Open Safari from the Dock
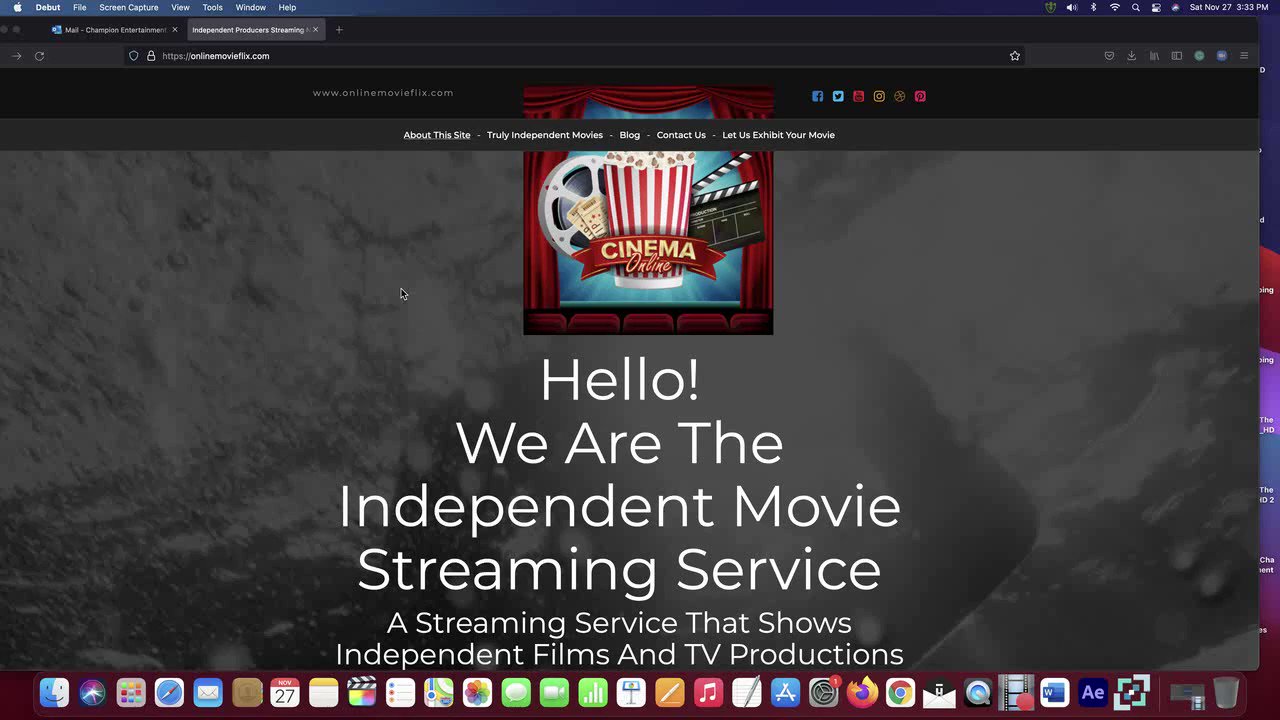The height and width of the screenshot is (720, 1280). (169, 692)
